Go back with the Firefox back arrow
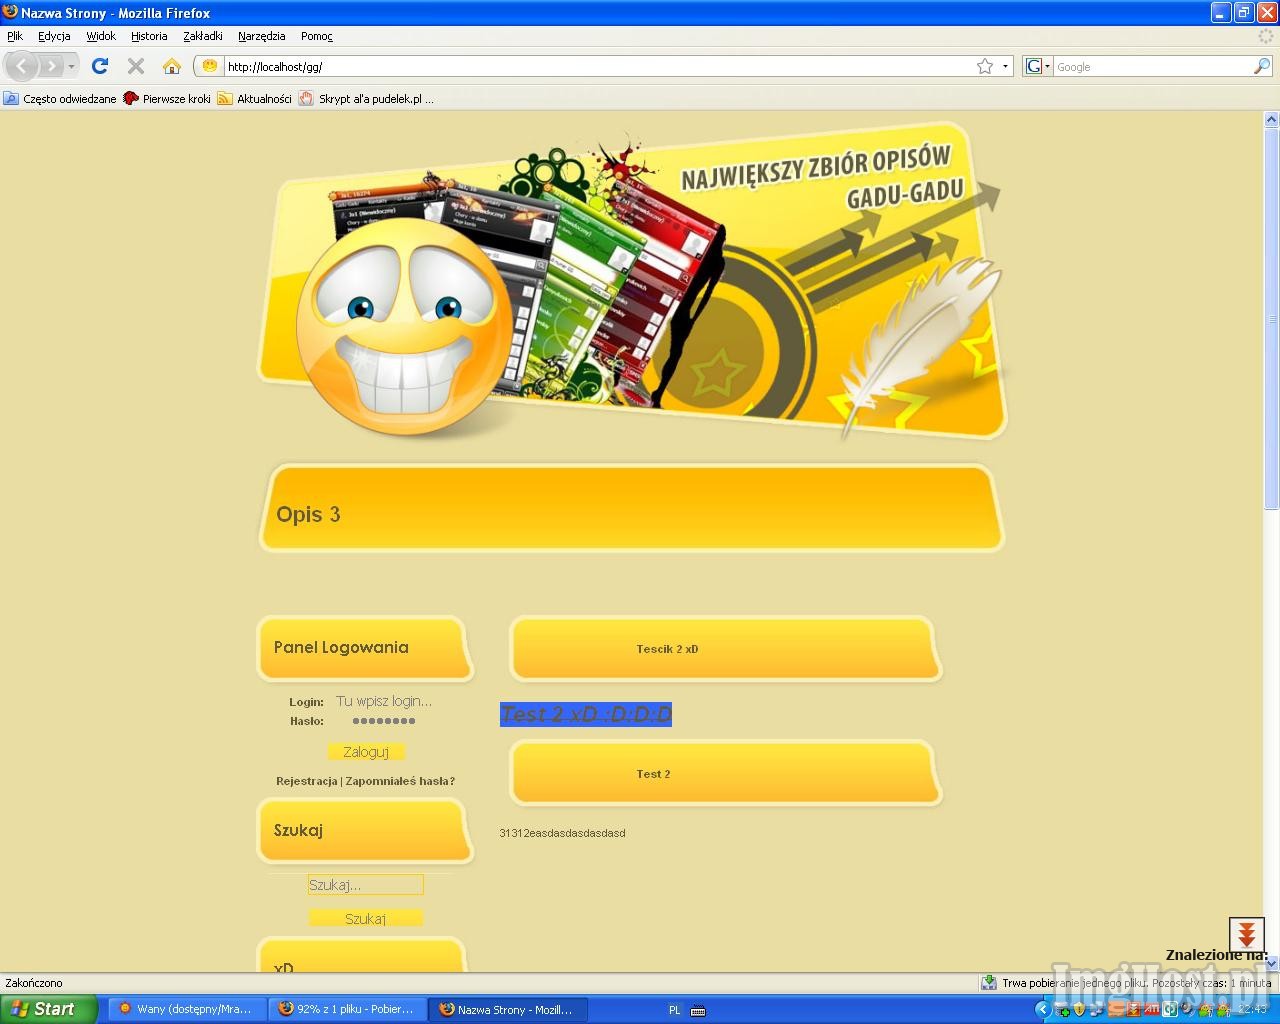Image resolution: width=1280 pixels, height=1024 pixels. (22, 66)
